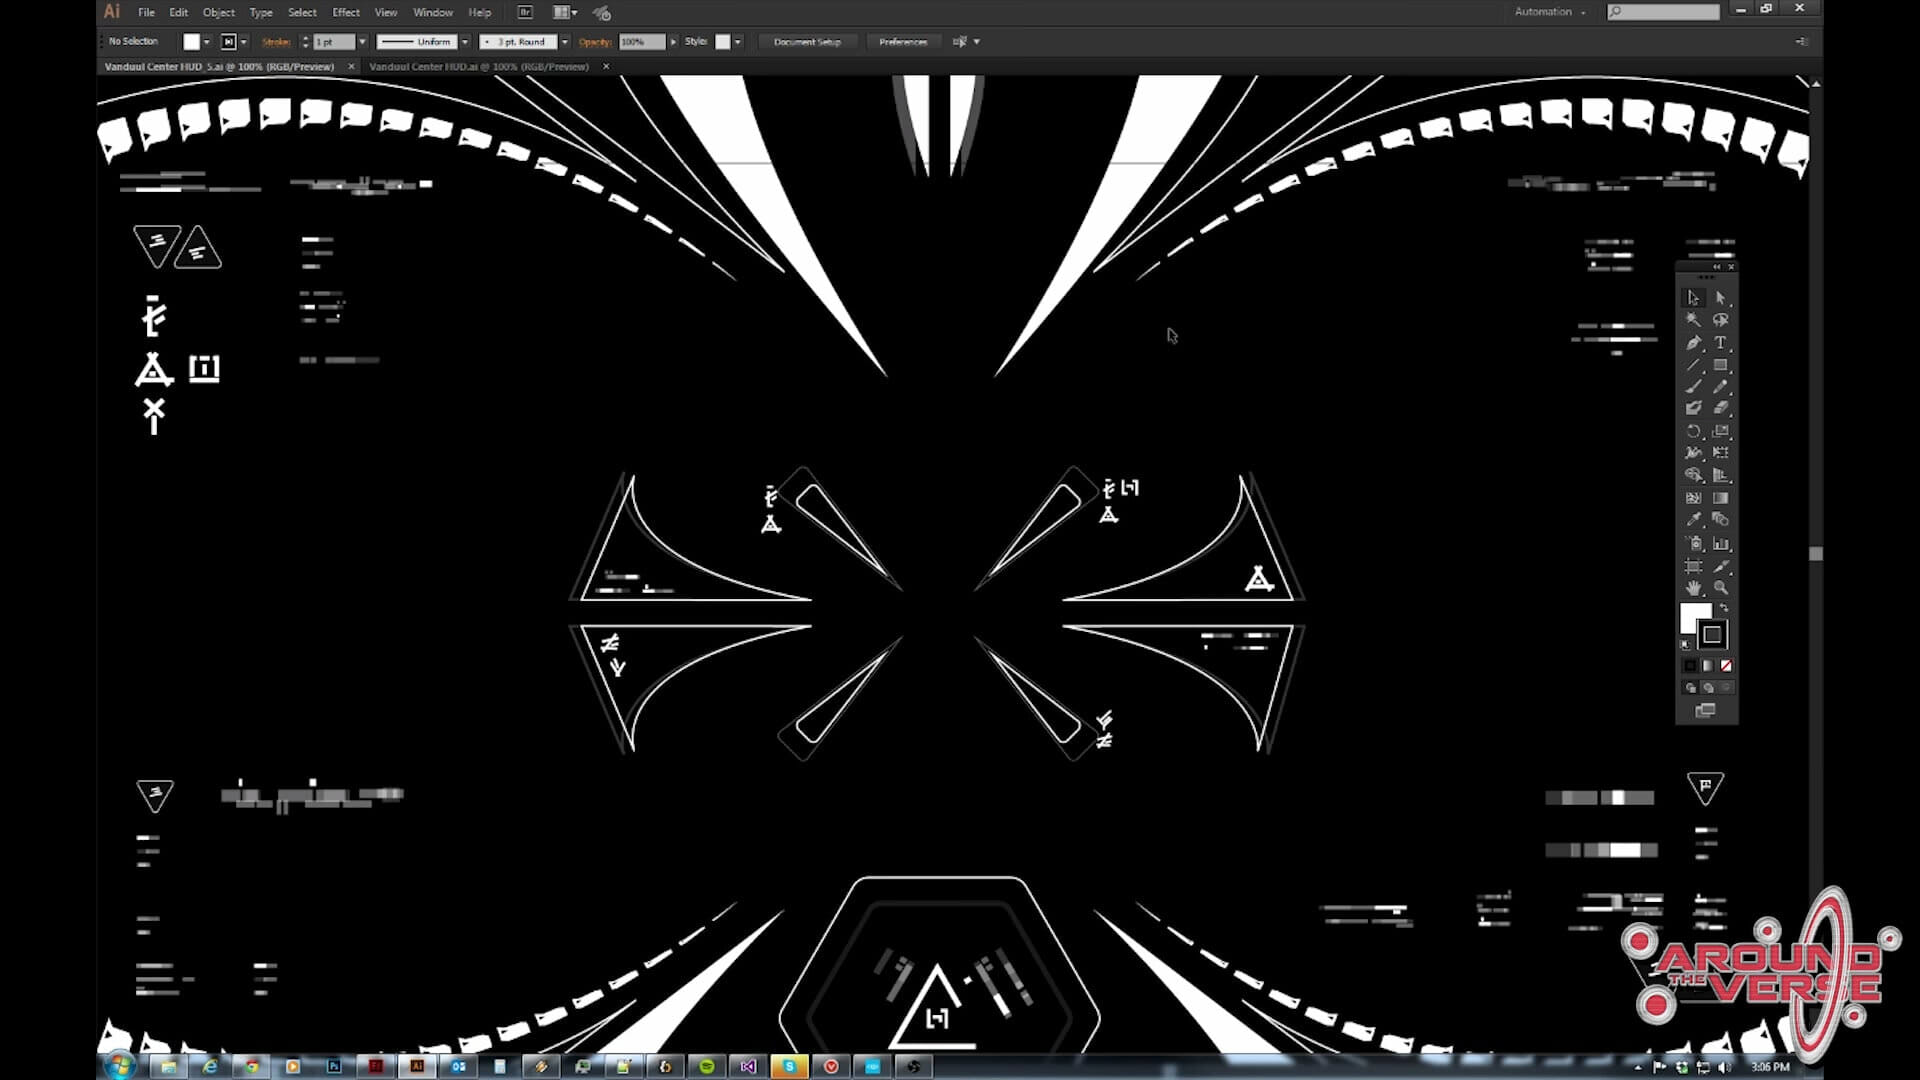Set fill to None in tools panel

tap(1726, 665)
